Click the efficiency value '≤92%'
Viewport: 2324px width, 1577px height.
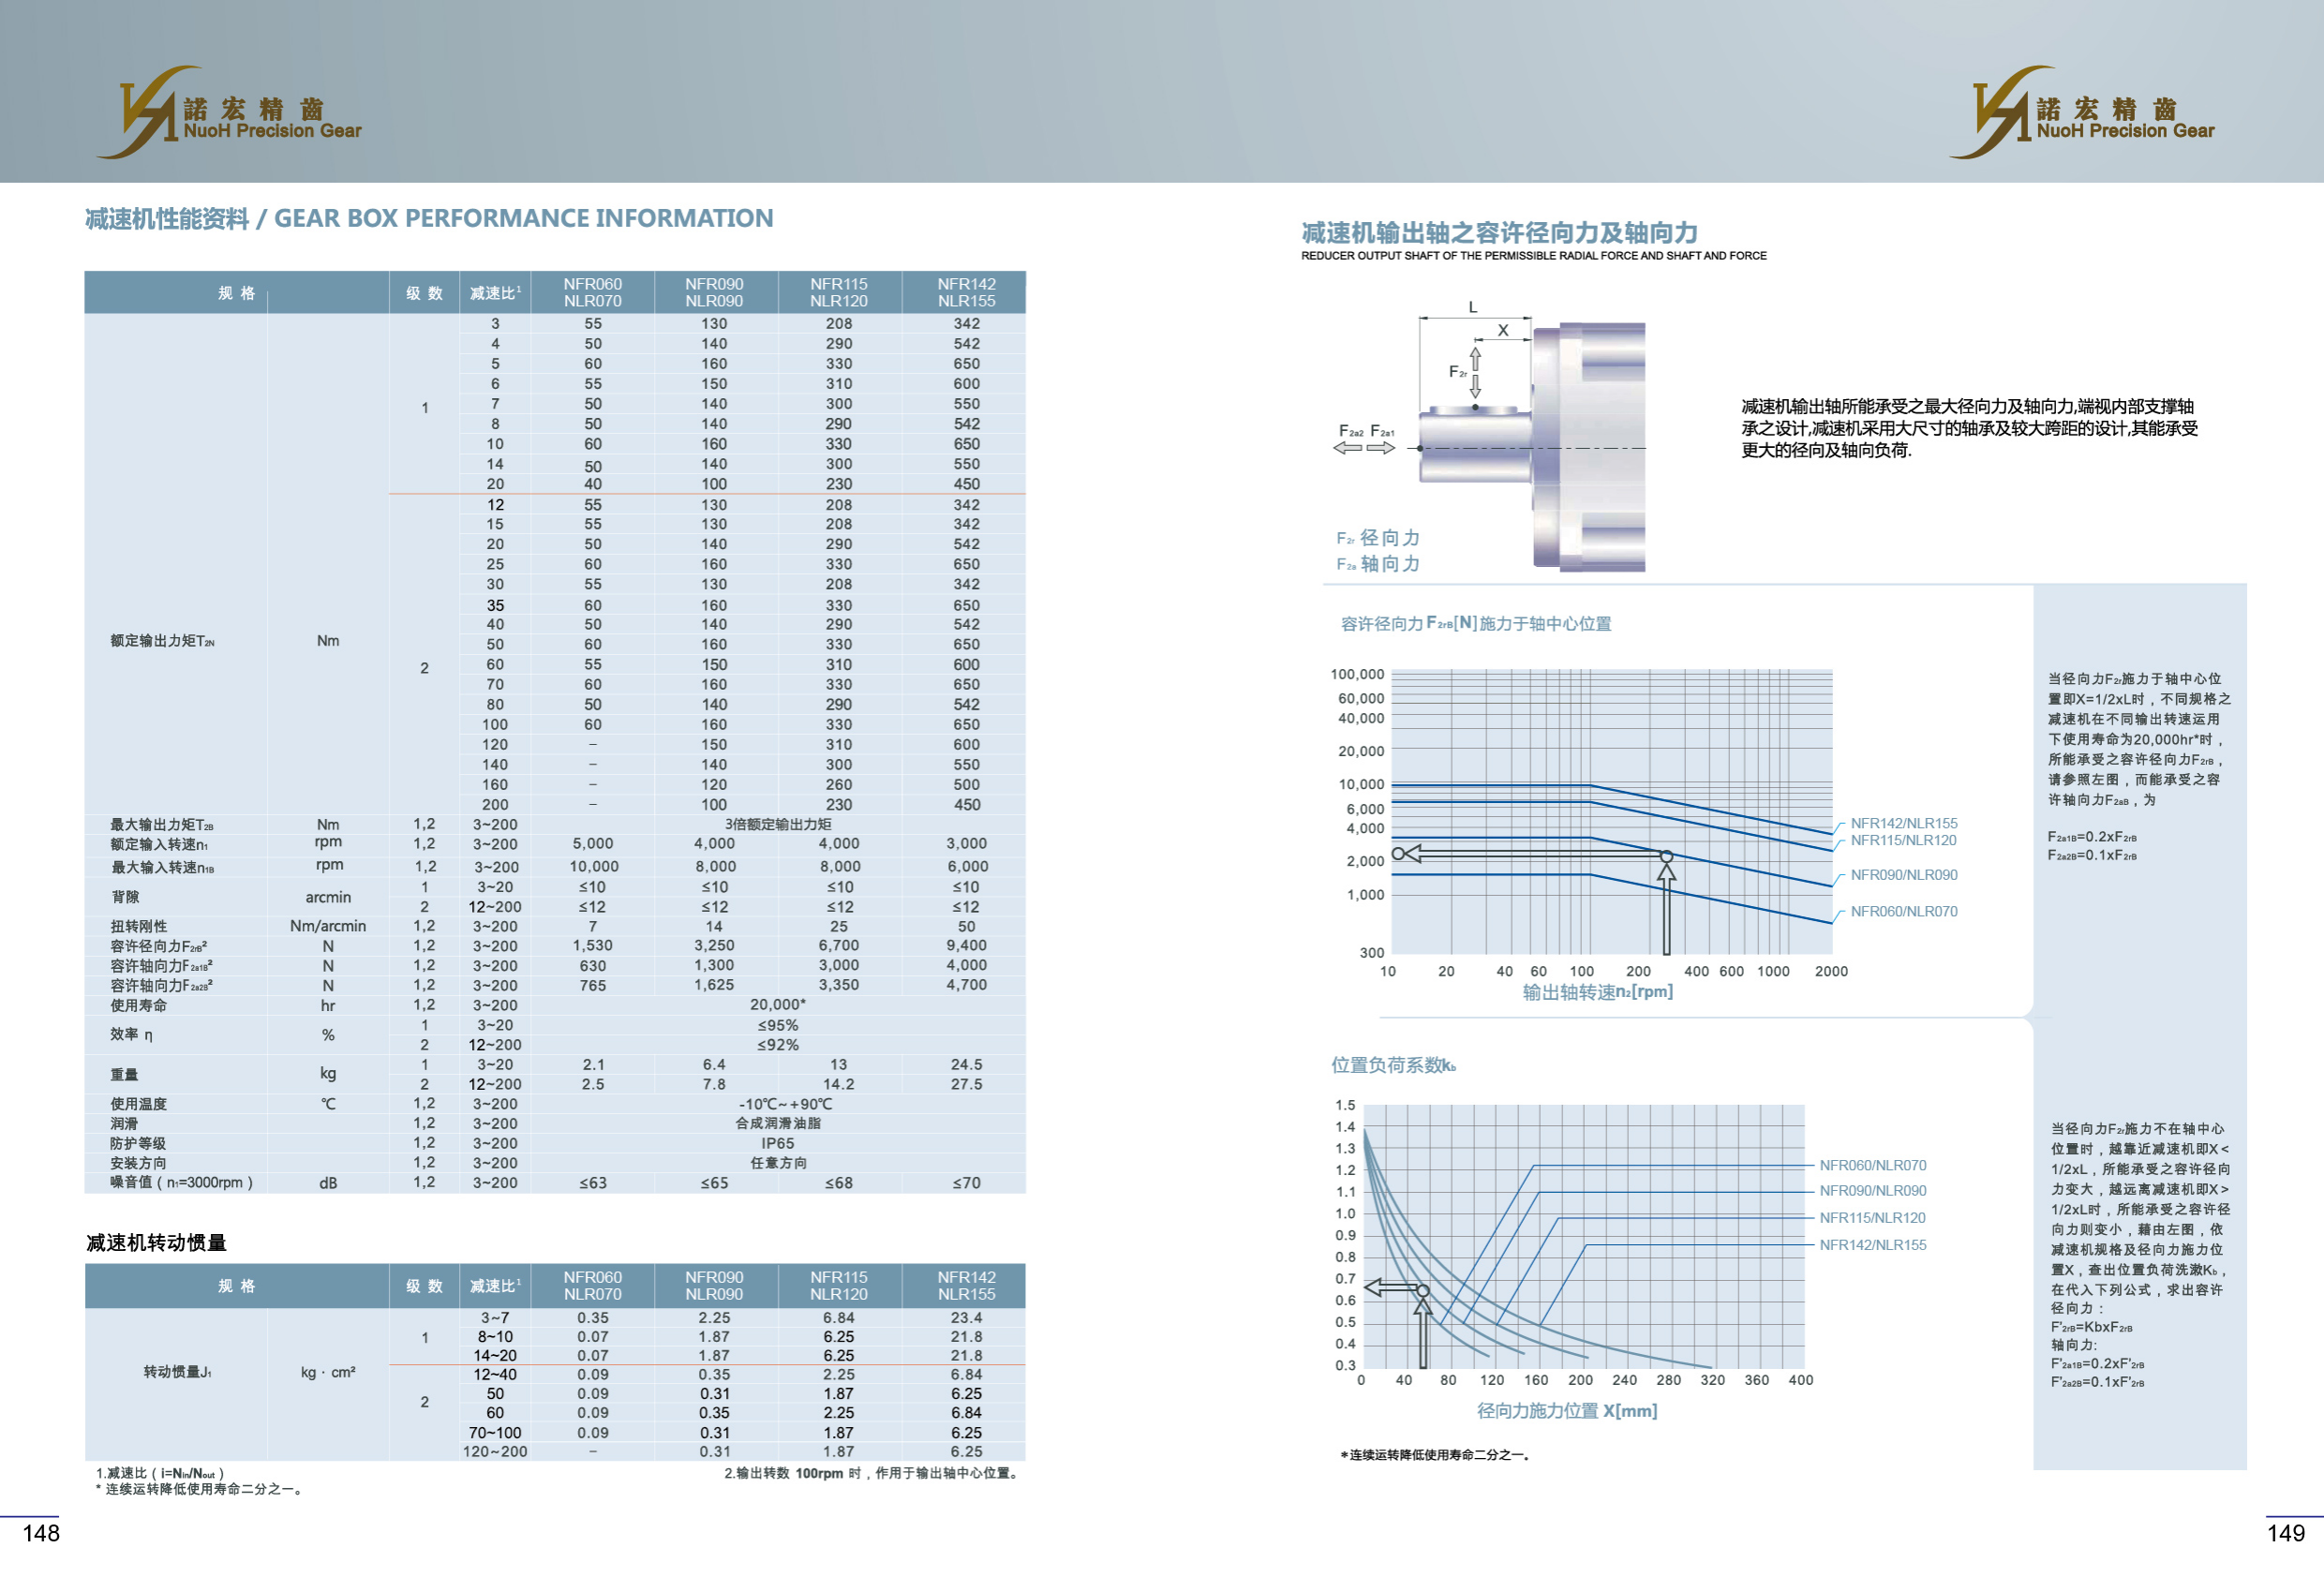coord(778,1046)
